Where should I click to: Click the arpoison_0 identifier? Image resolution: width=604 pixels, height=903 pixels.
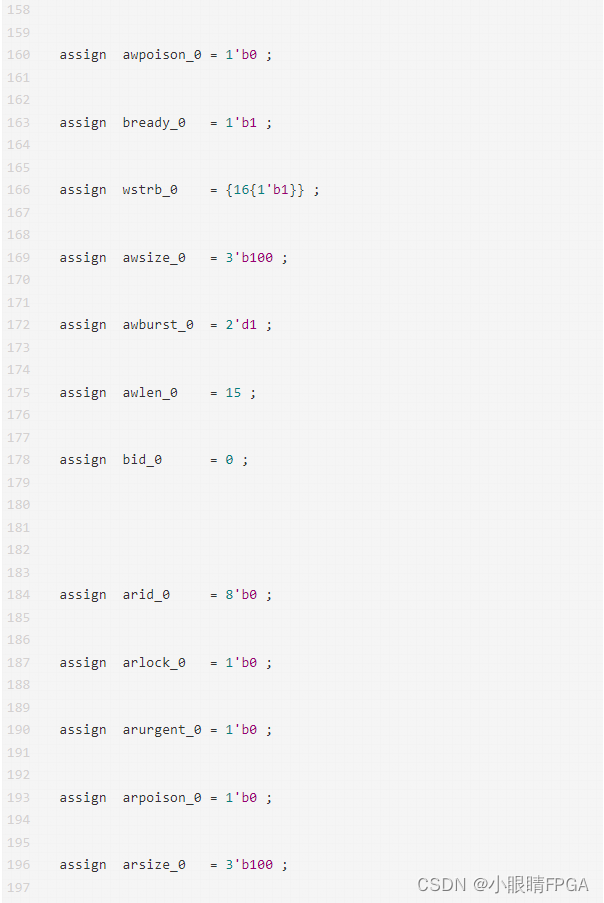coord(161,798)
